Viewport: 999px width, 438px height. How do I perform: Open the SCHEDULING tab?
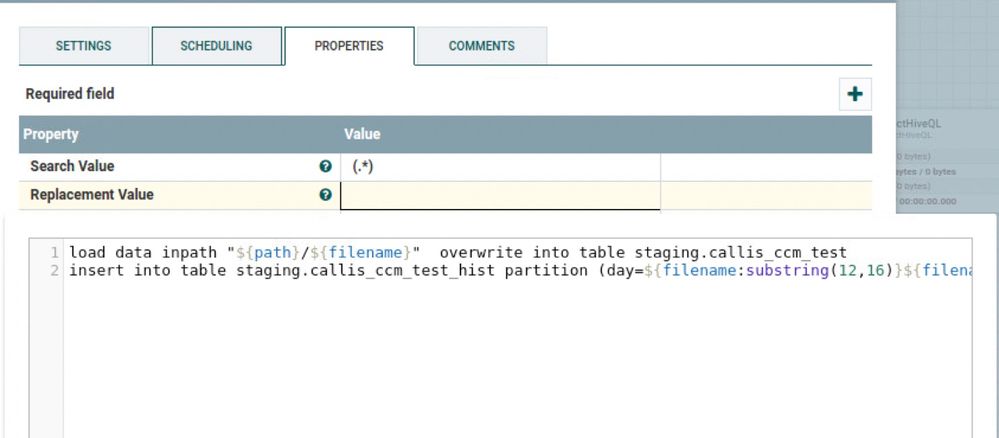(216, 46)
